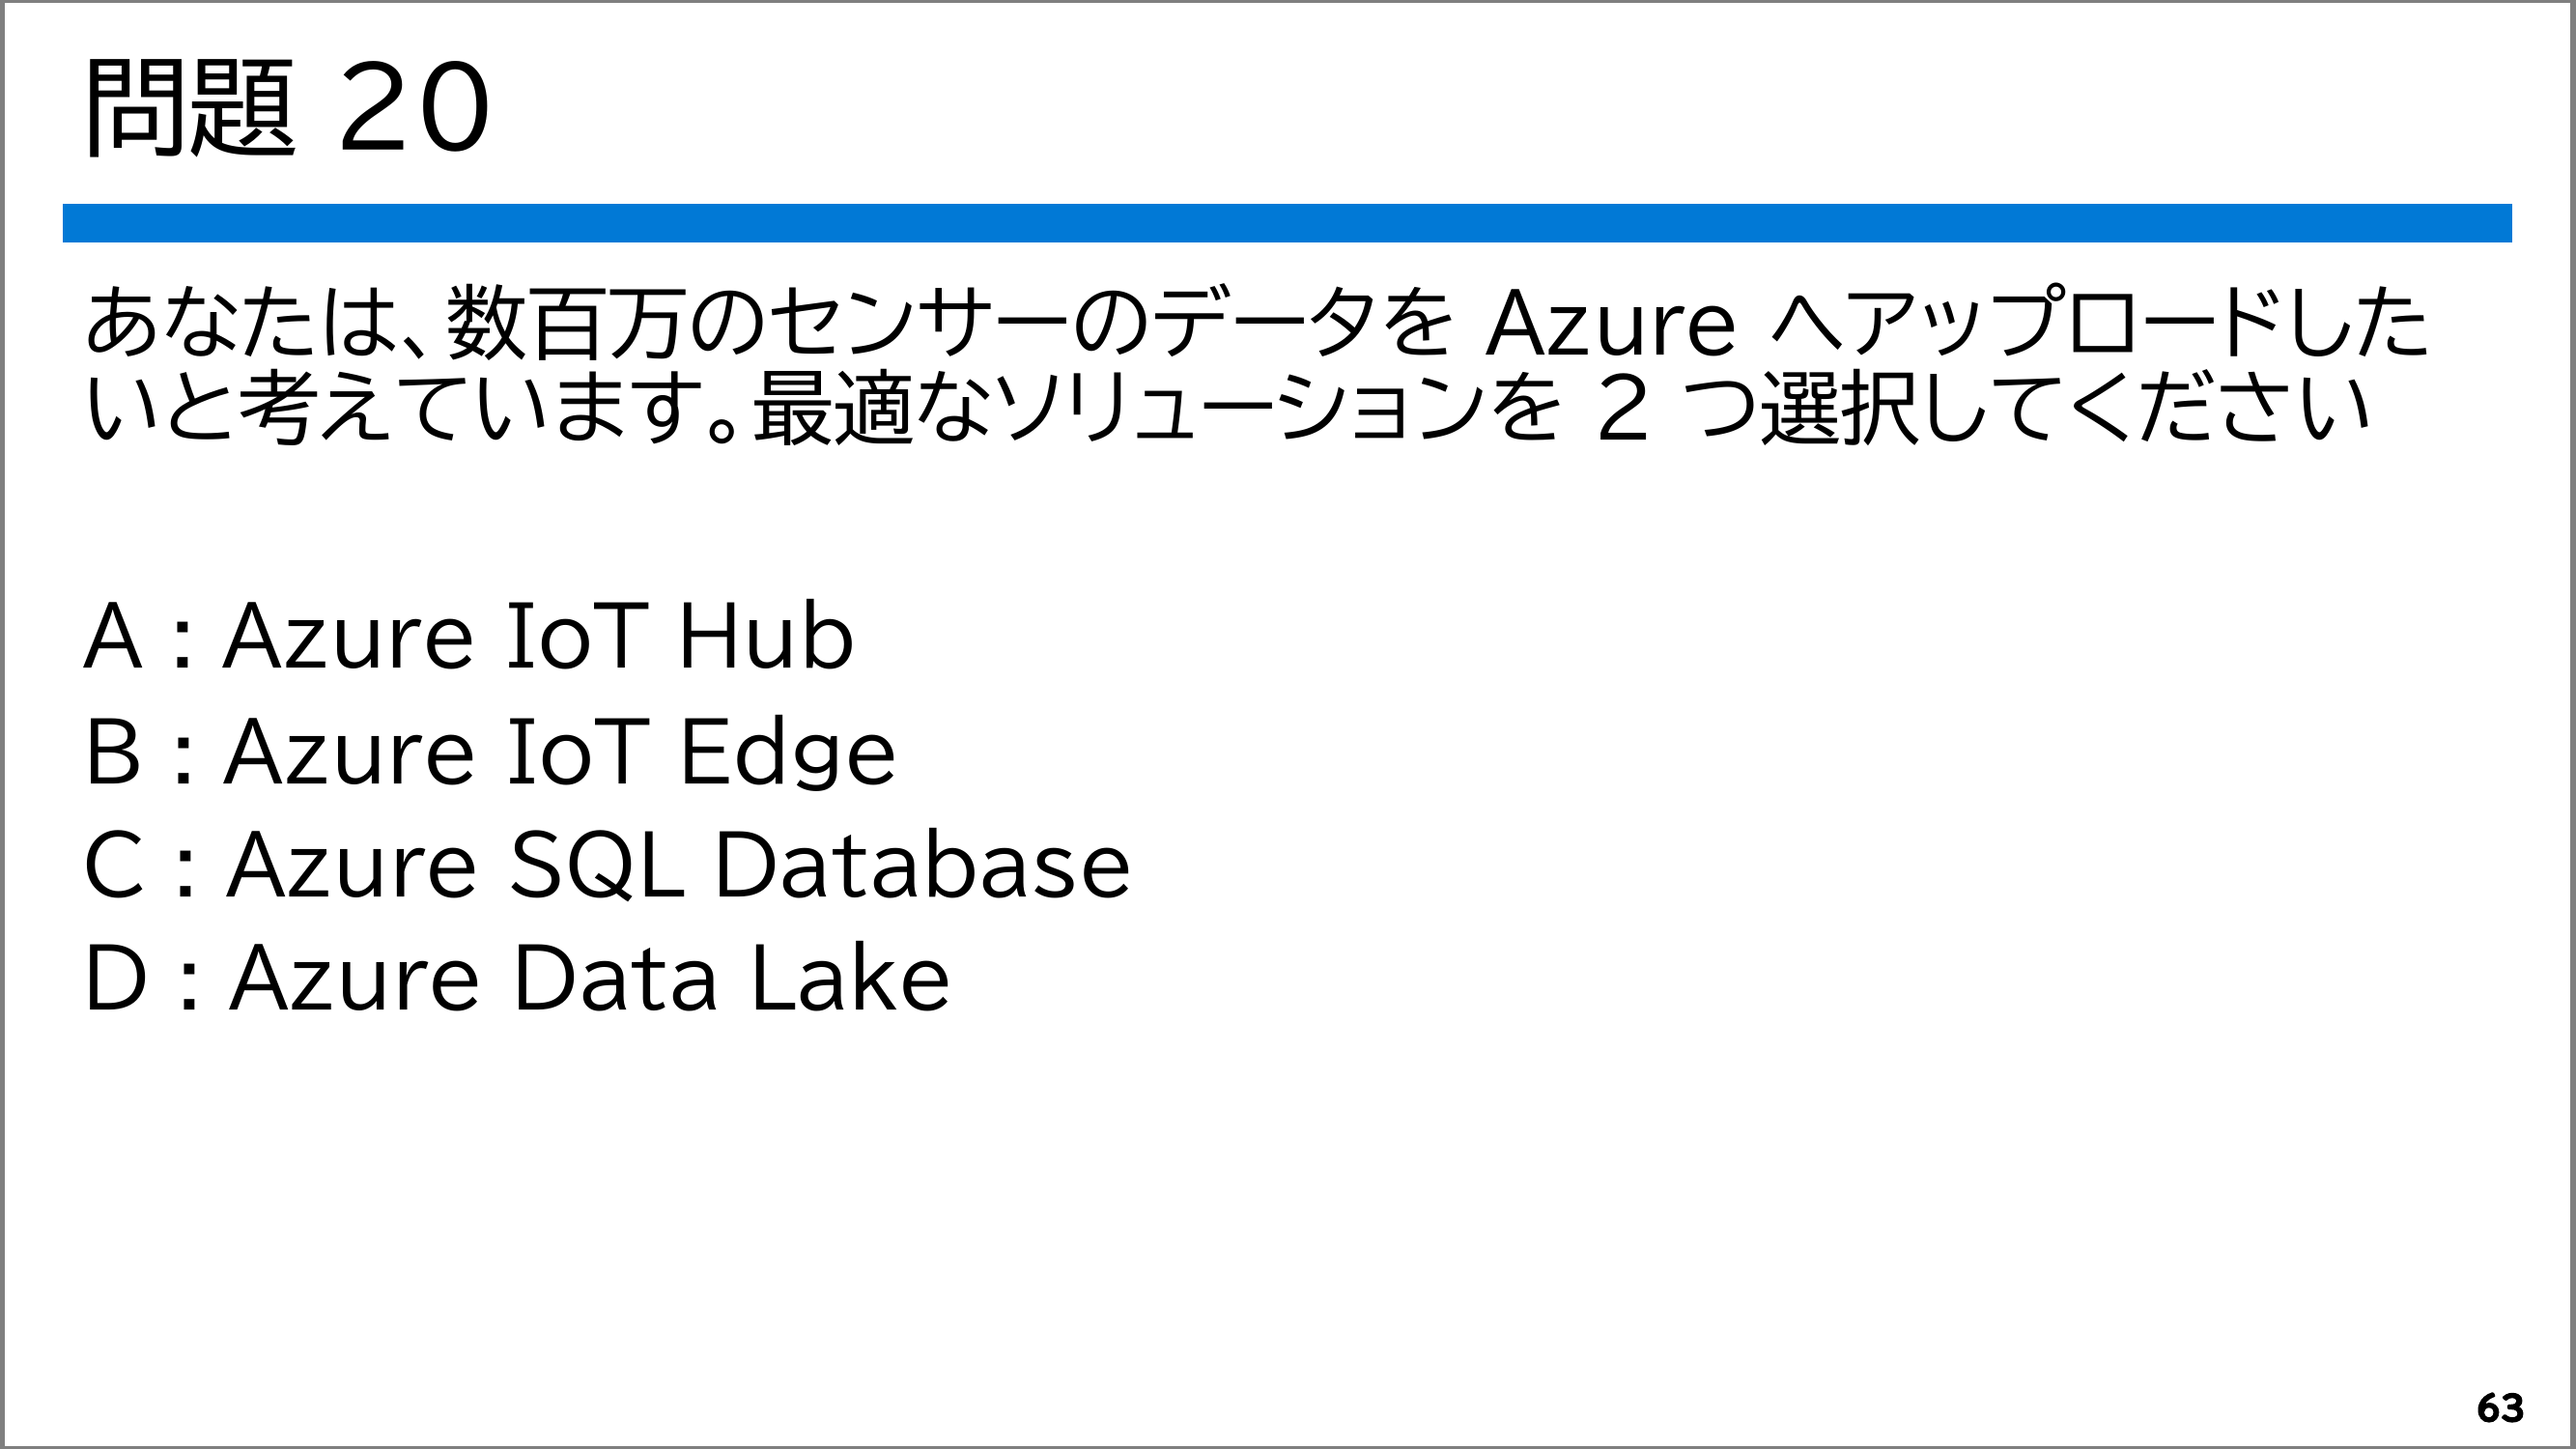Click the word "Lake" in option D
Image resolution: width=2576 pixels, height=1449 pixels.
(x=849, y=978)
